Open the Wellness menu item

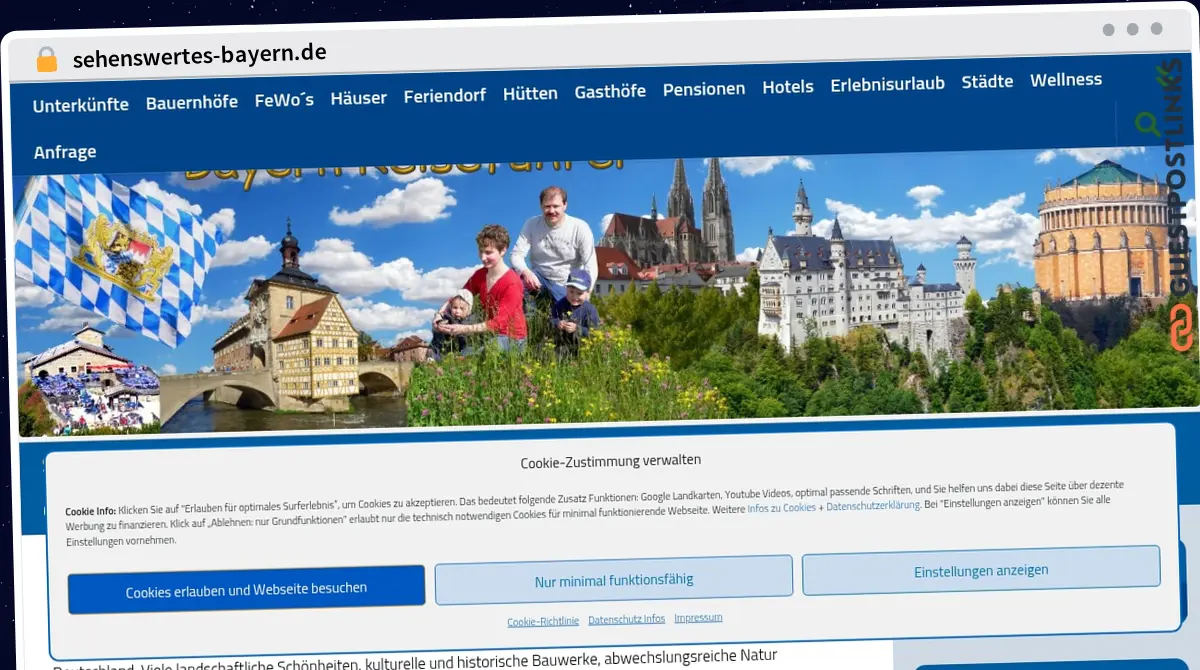click(1066, 79)
